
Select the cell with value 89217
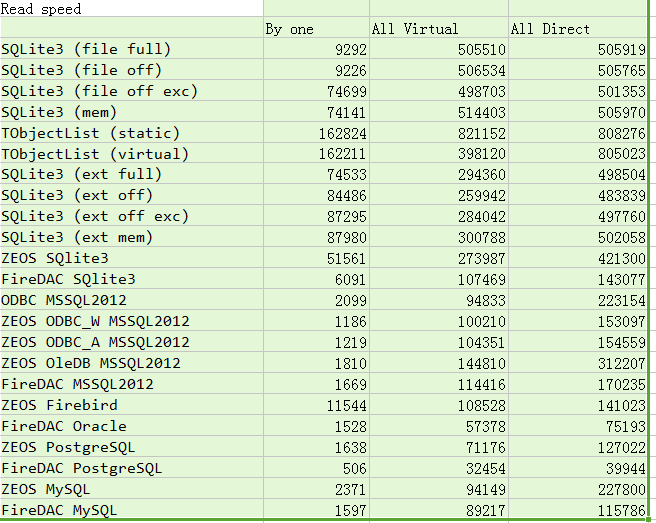point(439,509)
